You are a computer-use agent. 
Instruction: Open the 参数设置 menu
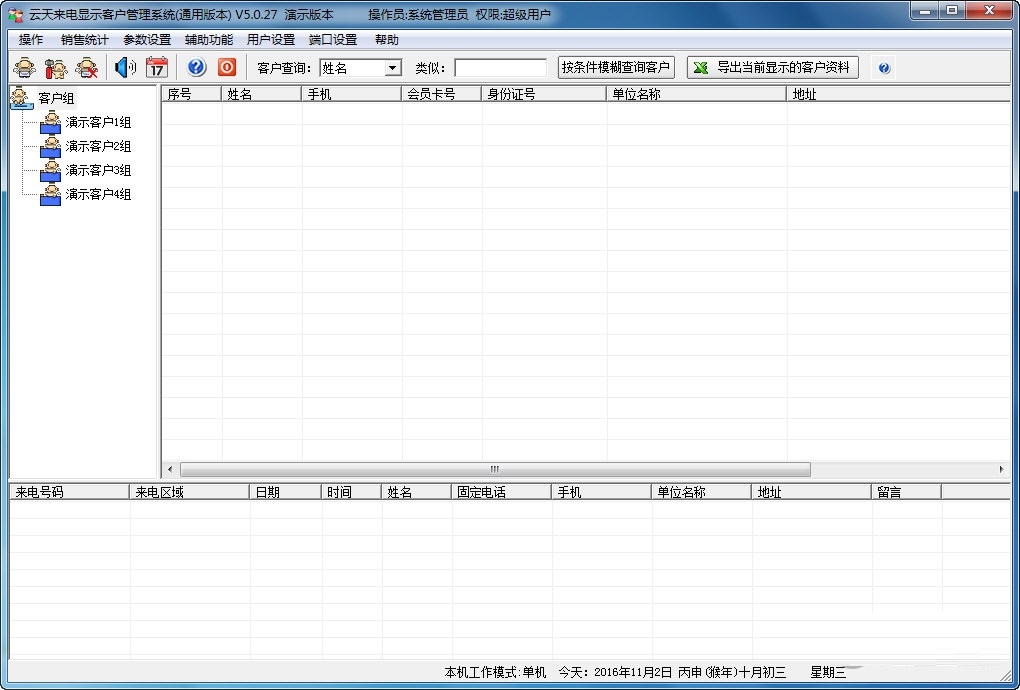click(x=147, y=40)
